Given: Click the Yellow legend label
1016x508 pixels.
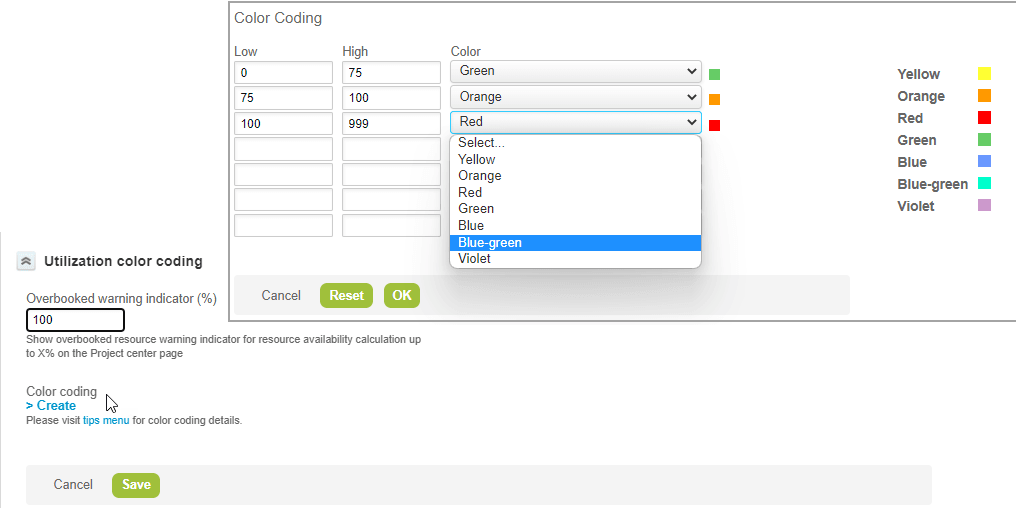Looking at the screenshot, I should pyautogui.click(x=919, y=75).
